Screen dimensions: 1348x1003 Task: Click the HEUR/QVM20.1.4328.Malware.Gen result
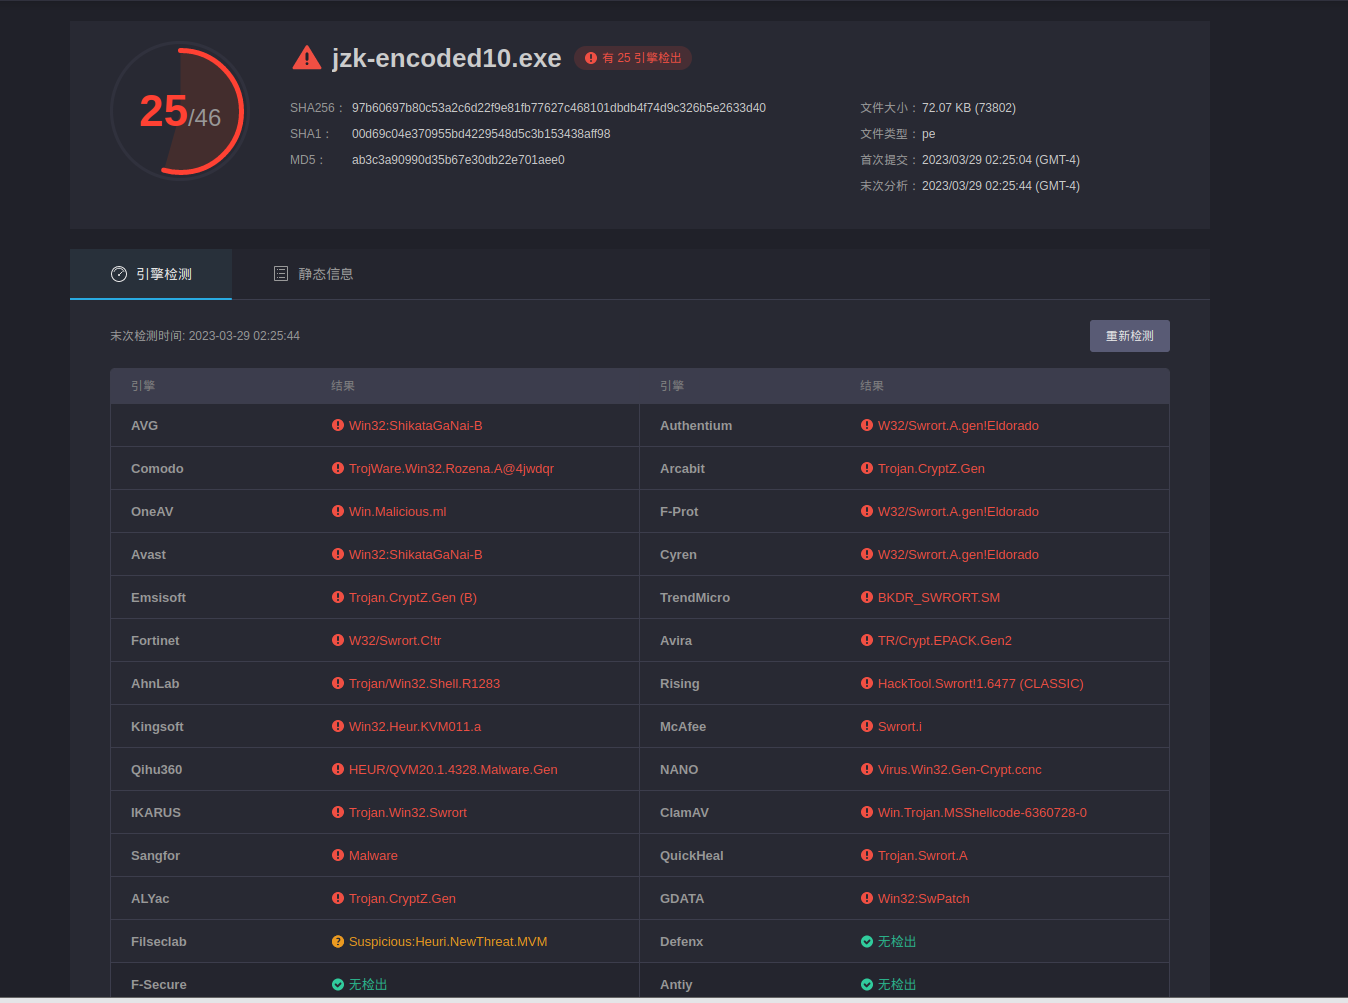453,769
